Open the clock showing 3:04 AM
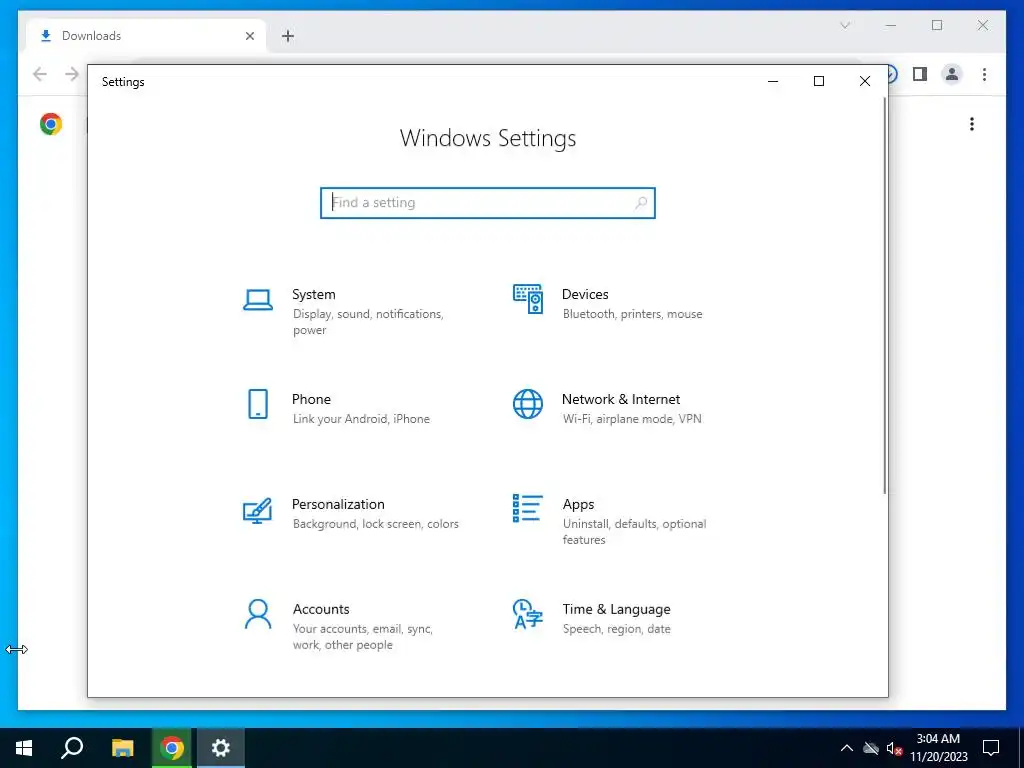The image size is (1024, 768). coord(938,748)
